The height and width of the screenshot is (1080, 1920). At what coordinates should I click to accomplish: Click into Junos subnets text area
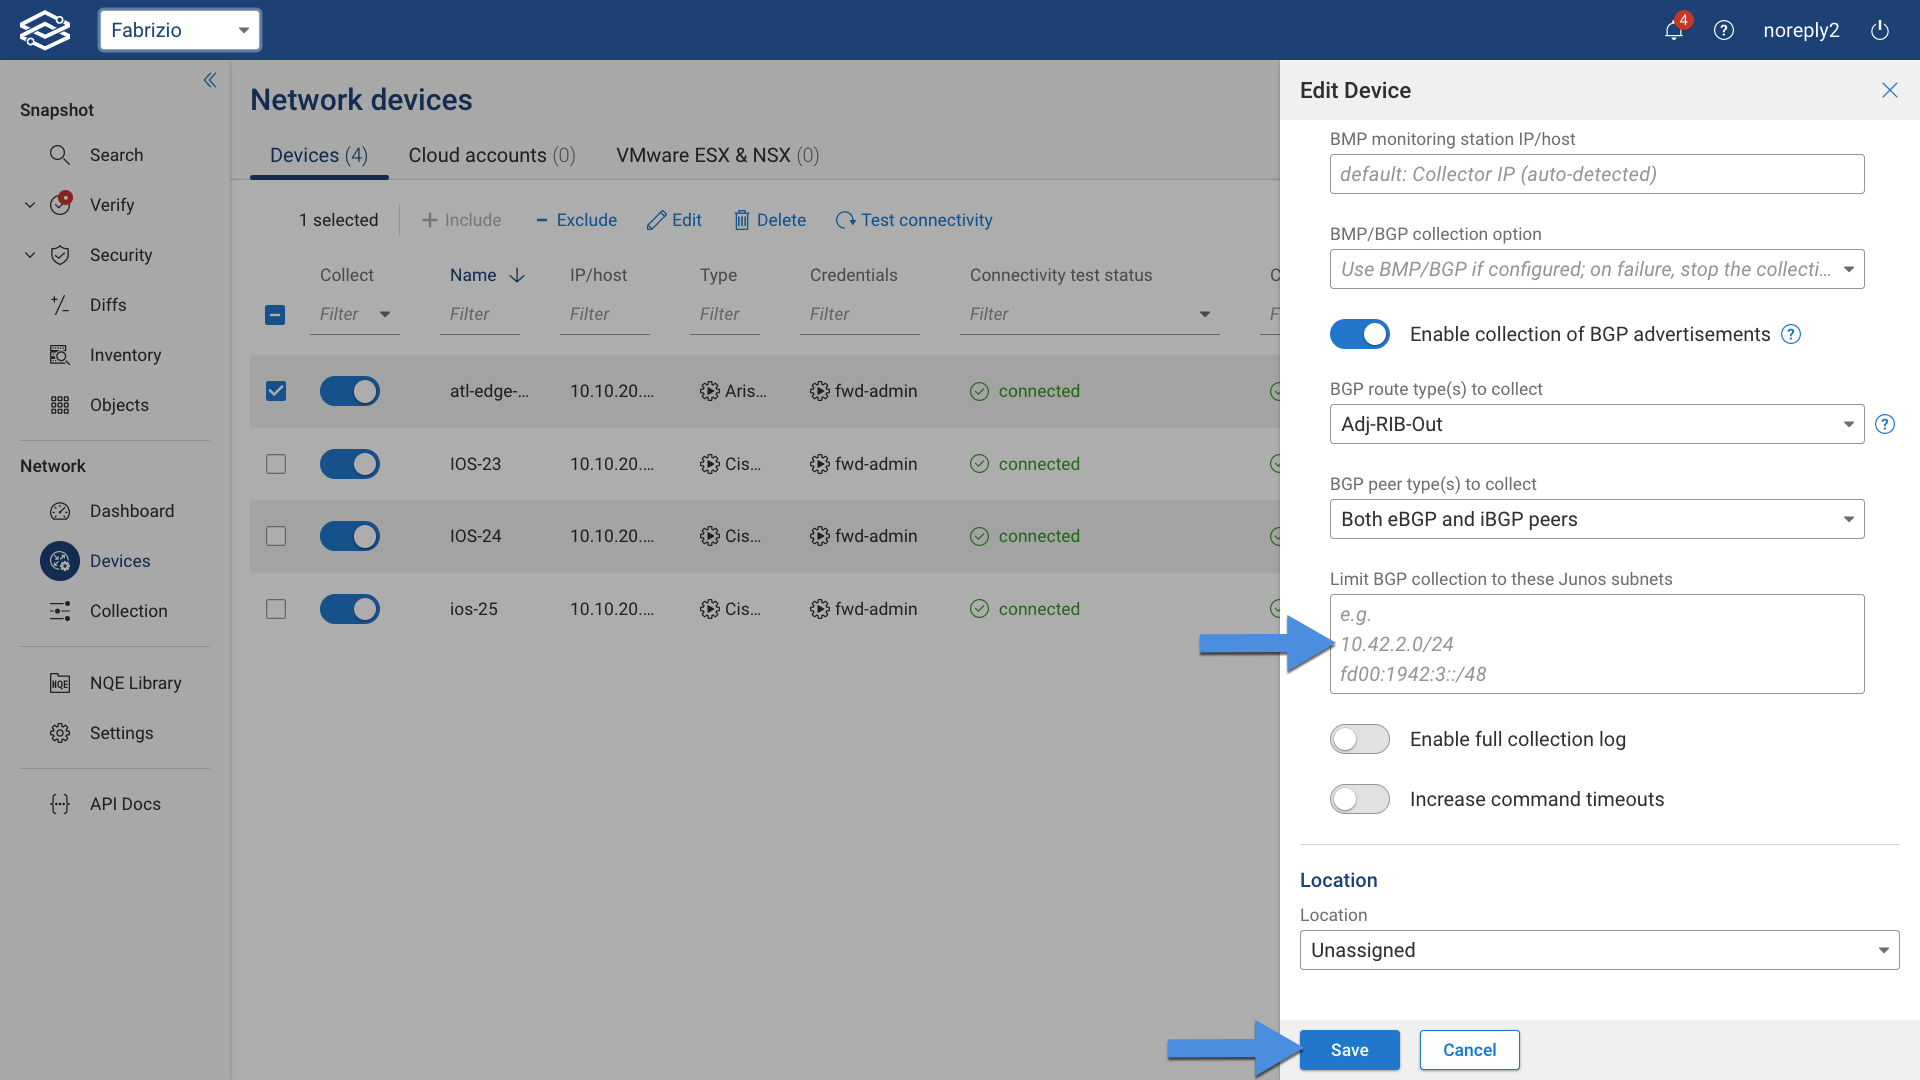point(1596,644)
